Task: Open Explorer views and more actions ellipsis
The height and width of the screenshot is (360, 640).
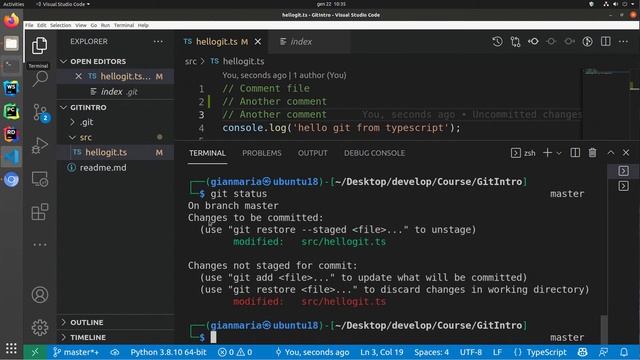Action: 158,42
